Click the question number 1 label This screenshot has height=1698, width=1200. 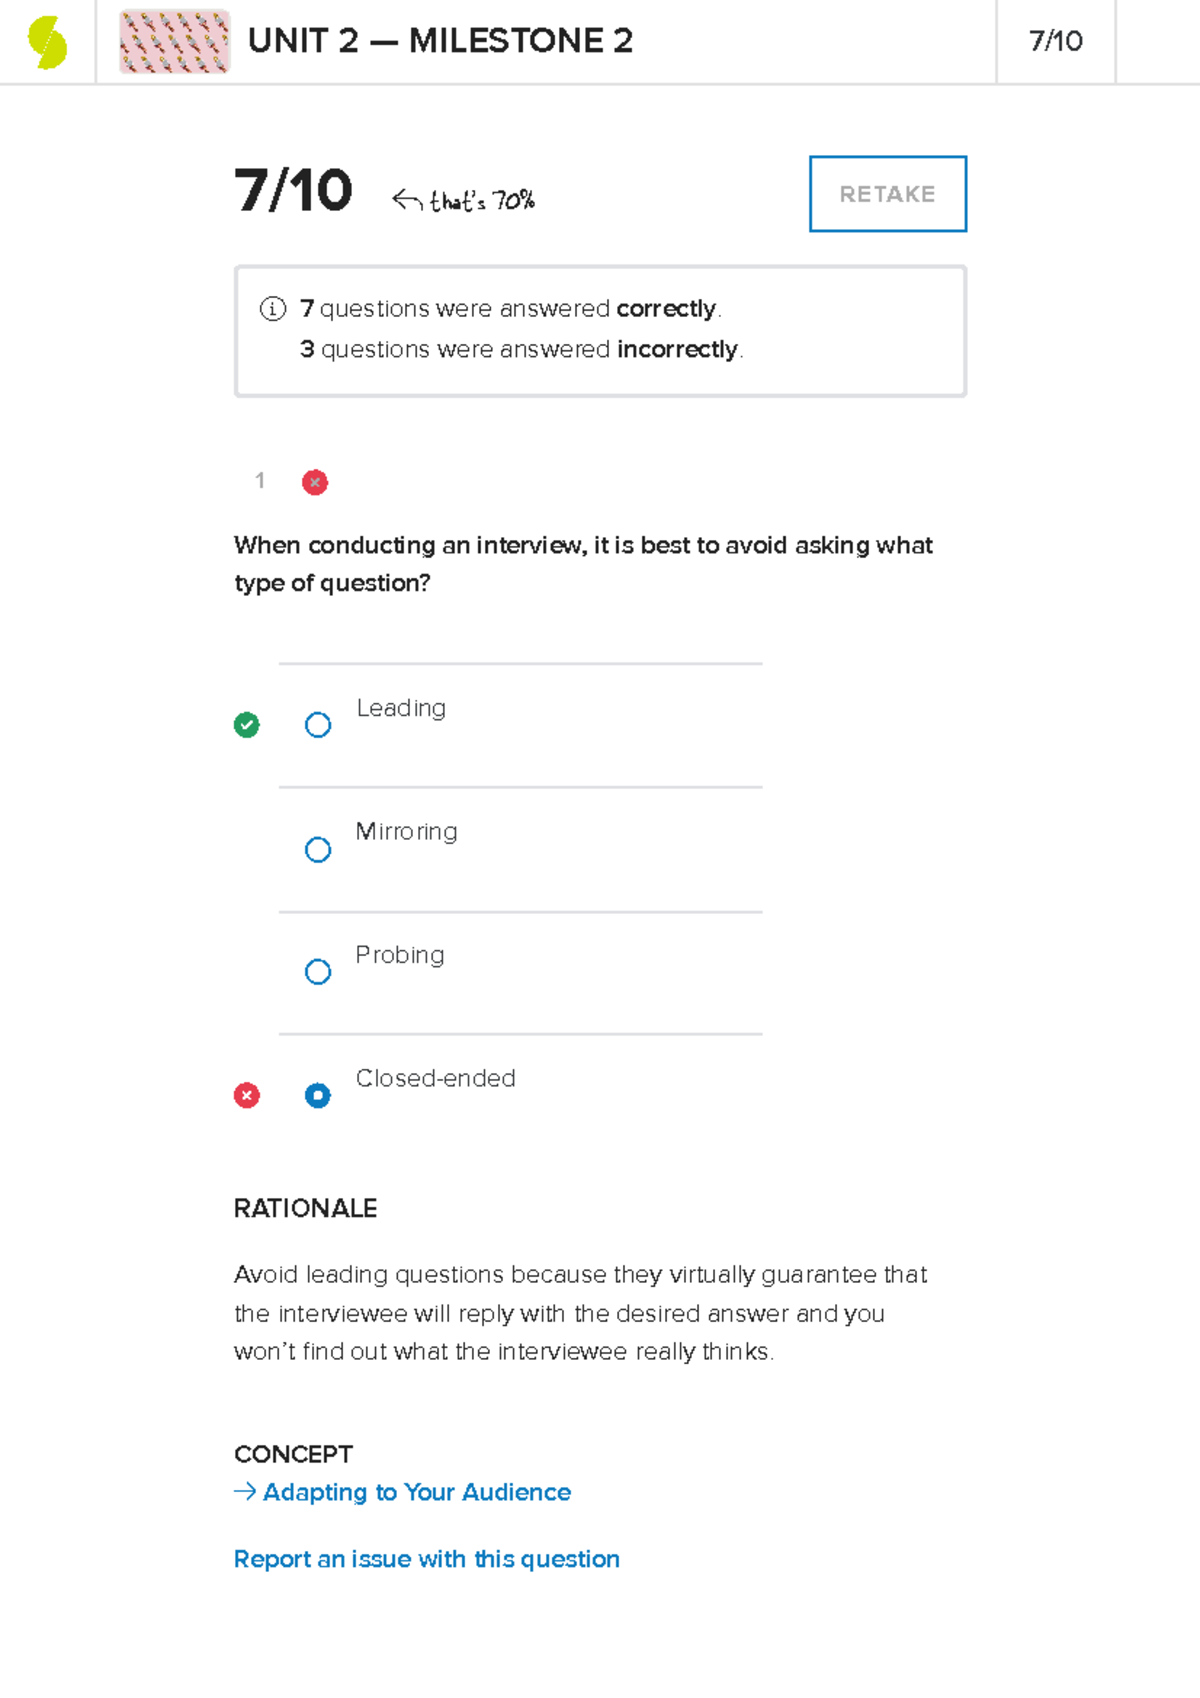[x=259, y=481]
